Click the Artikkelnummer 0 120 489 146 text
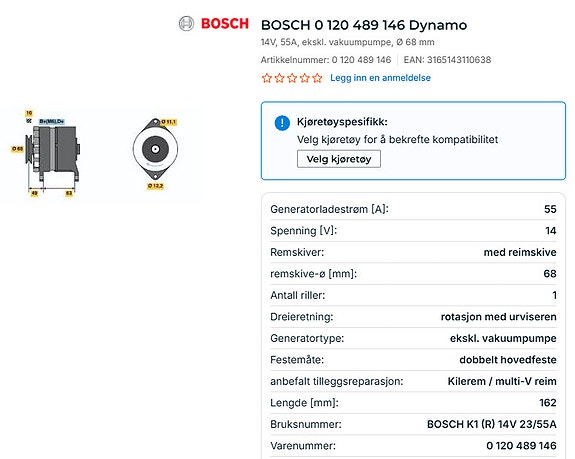This screenshot has width=575, height=459. pyautogui.click(x=326, y=60)
